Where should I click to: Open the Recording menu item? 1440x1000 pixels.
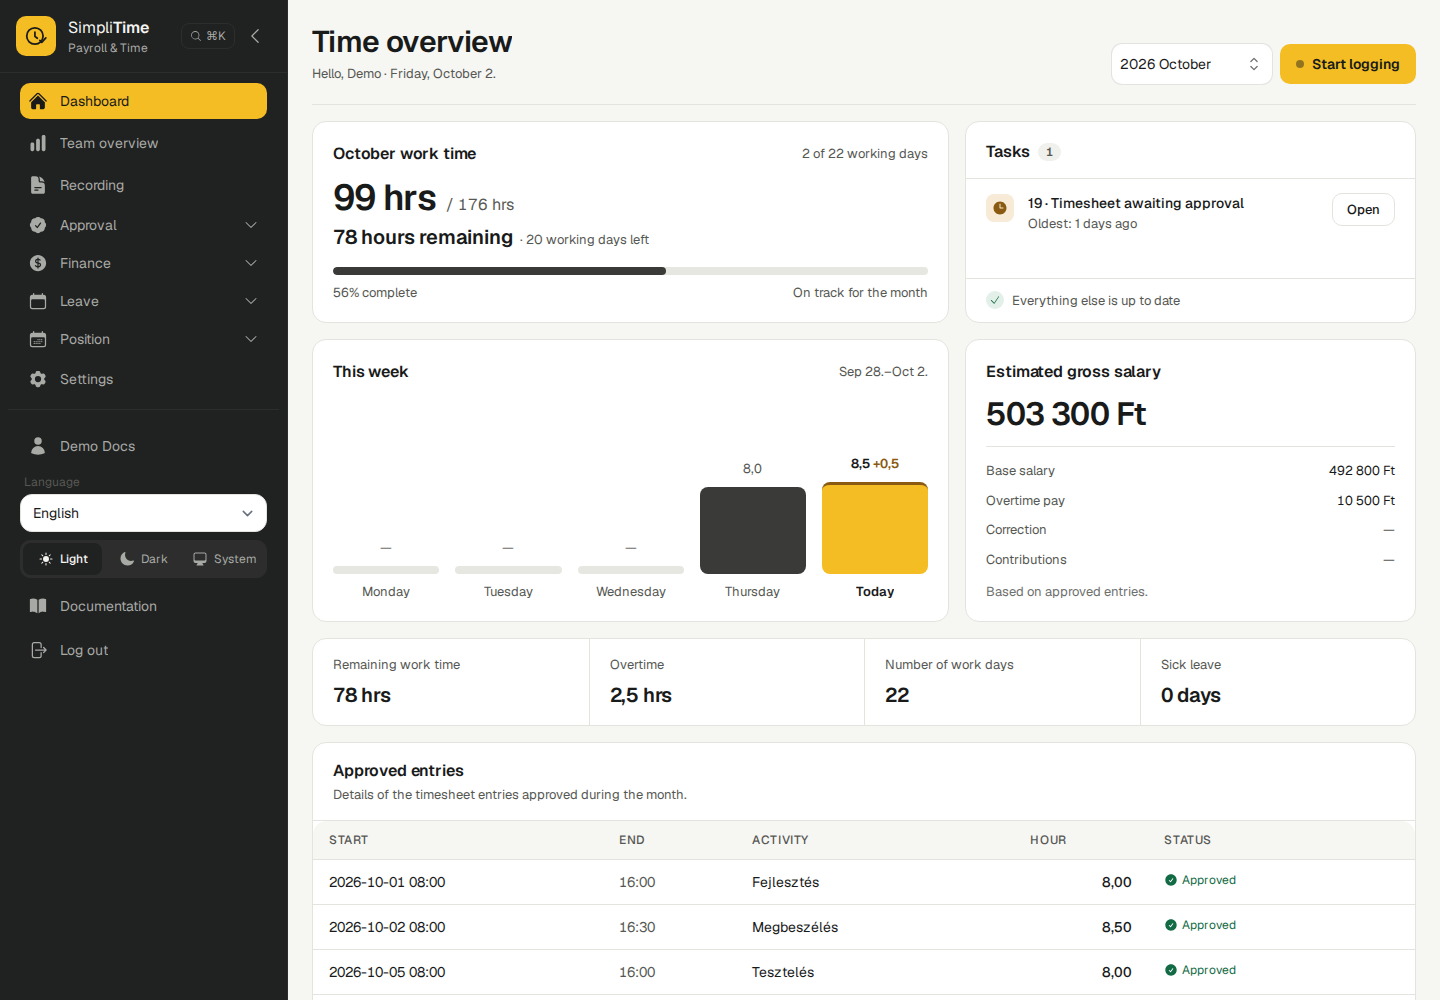[143, 185]
